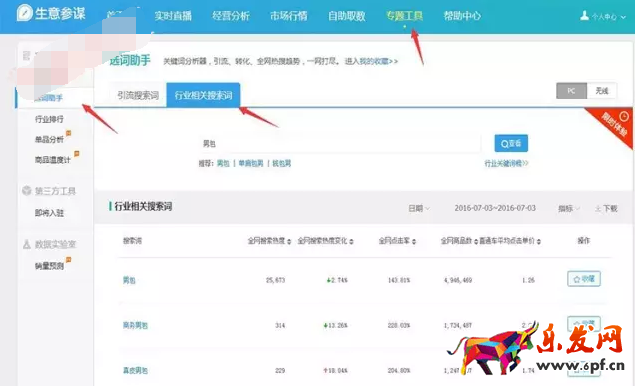
Task: Click the cube icon beside 第三方工具
Action: [27, 190]
